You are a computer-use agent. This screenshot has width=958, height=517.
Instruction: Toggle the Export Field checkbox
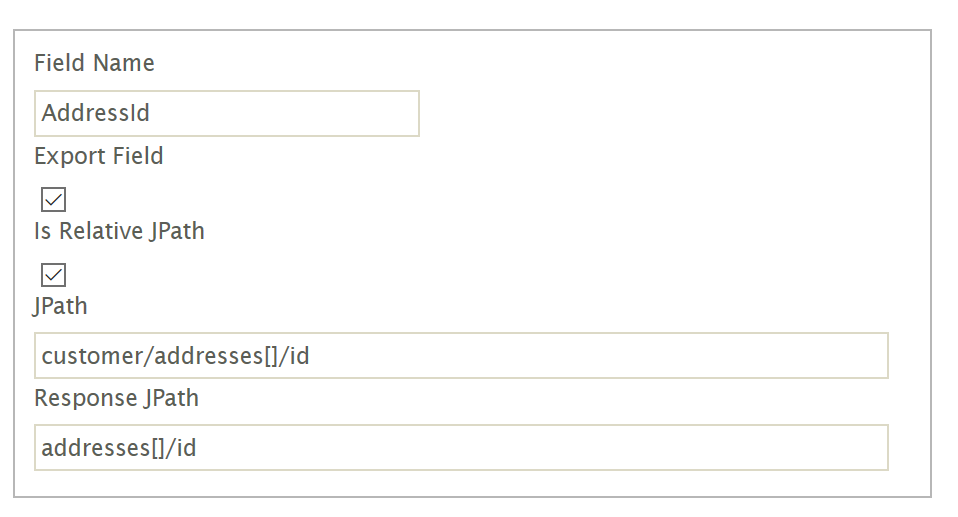pyautogui.click(x=54, y=200)
